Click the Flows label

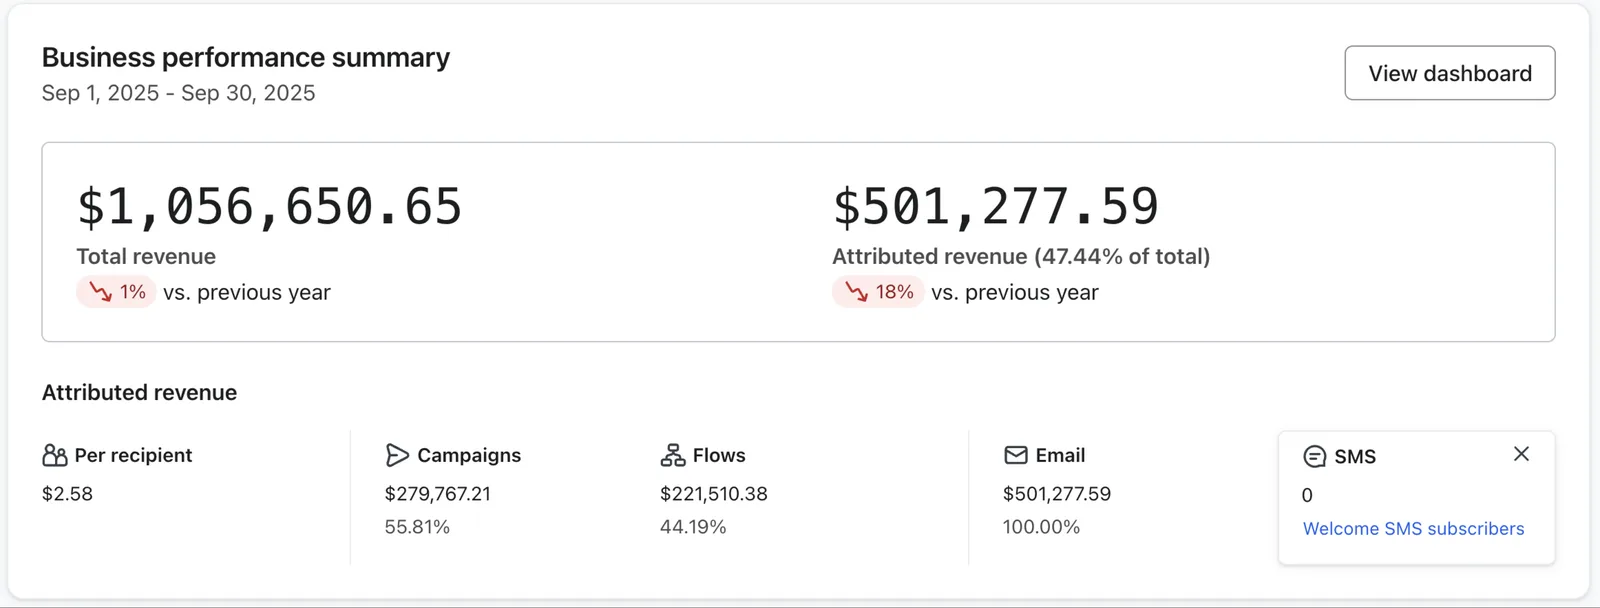[x=719, y=456]
